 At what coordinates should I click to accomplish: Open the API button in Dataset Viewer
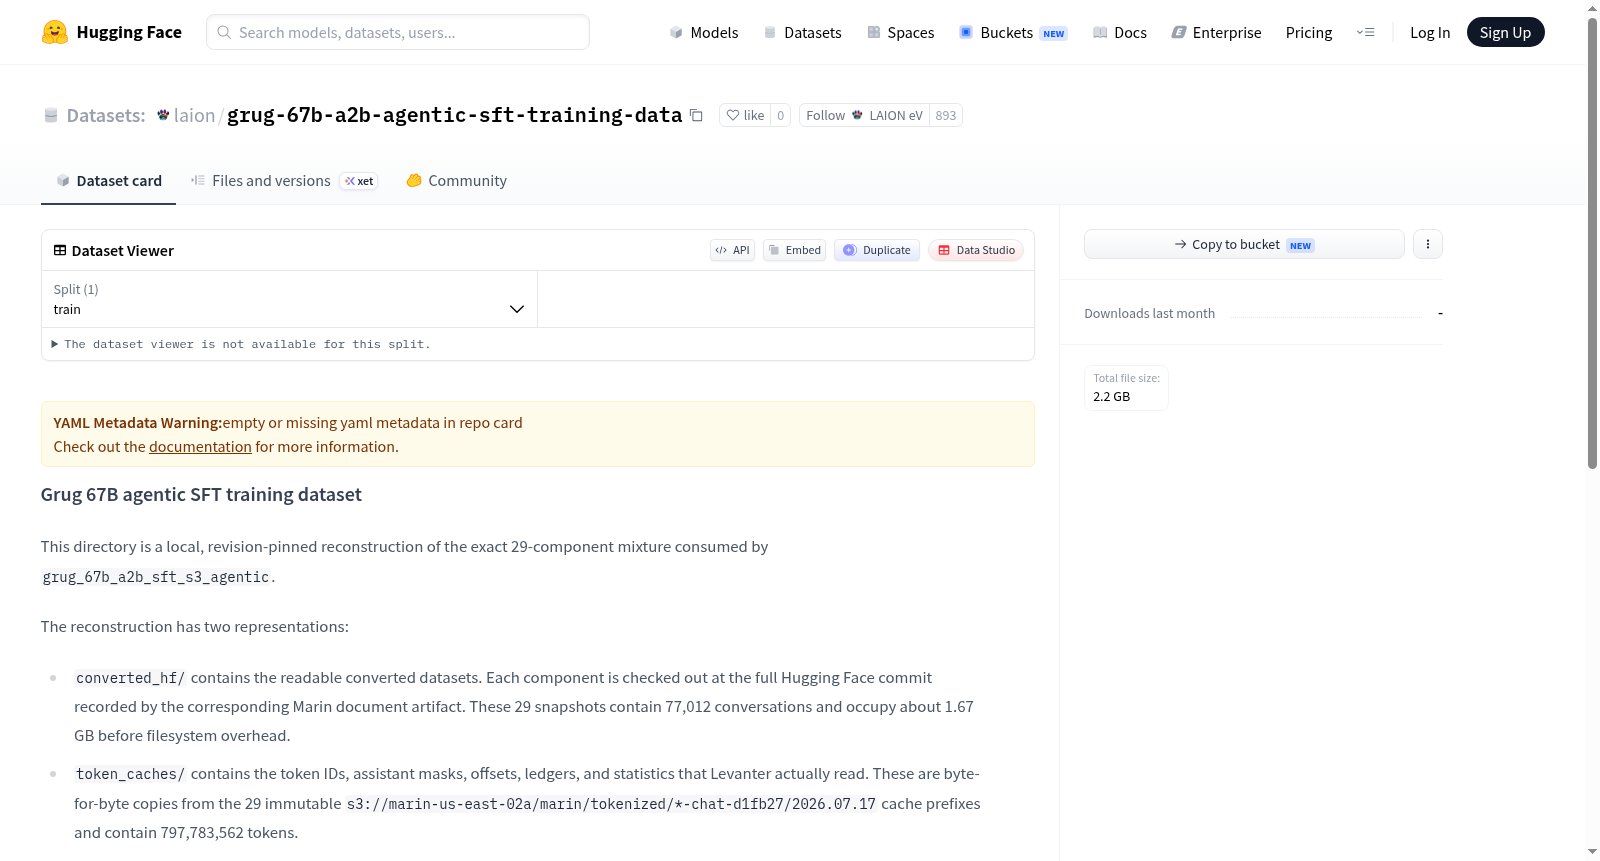pos(732,250)
